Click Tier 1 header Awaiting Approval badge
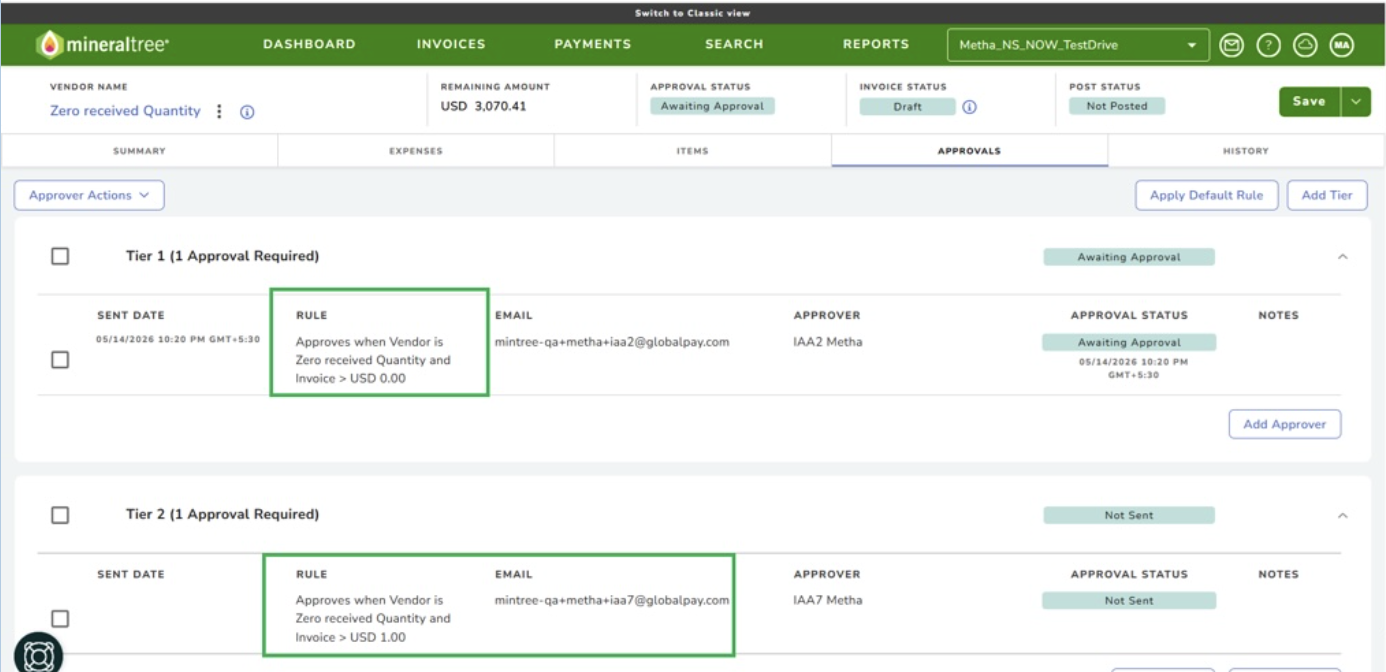The height and width of the screenshot is (672, 1386). [x=1129, y=257]
